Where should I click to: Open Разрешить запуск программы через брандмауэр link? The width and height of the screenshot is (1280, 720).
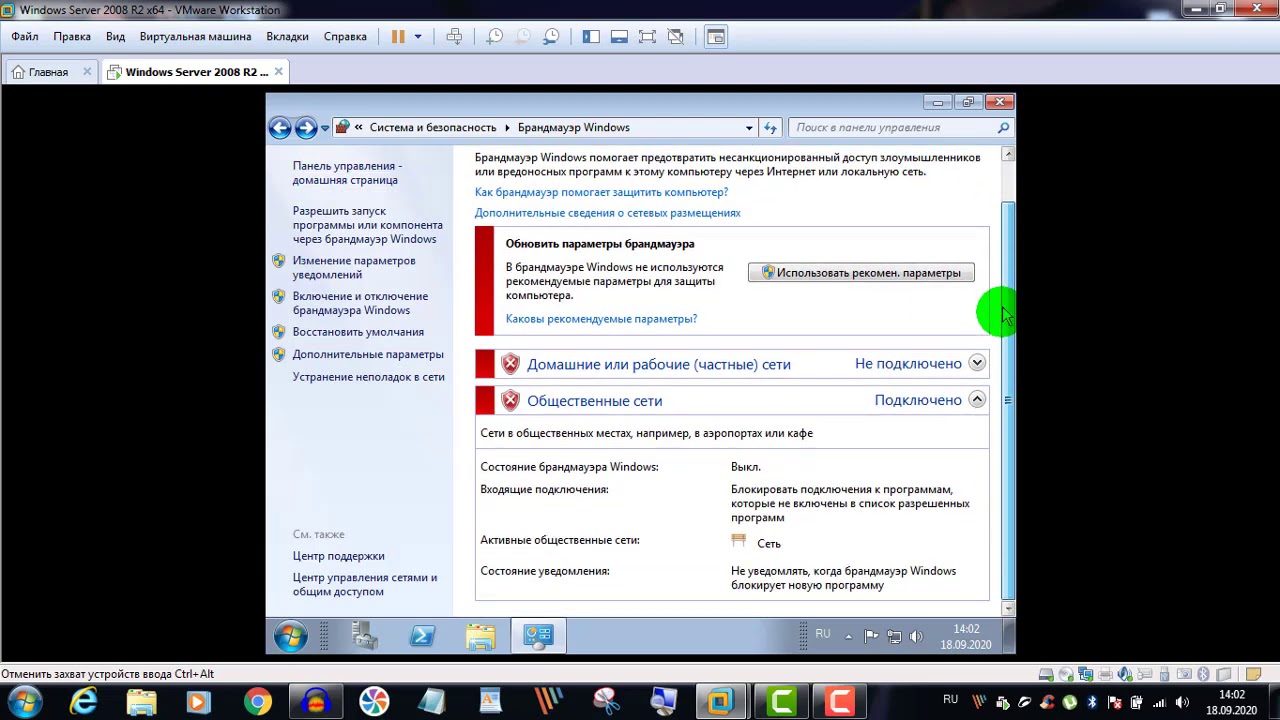(x=367, y=225)
